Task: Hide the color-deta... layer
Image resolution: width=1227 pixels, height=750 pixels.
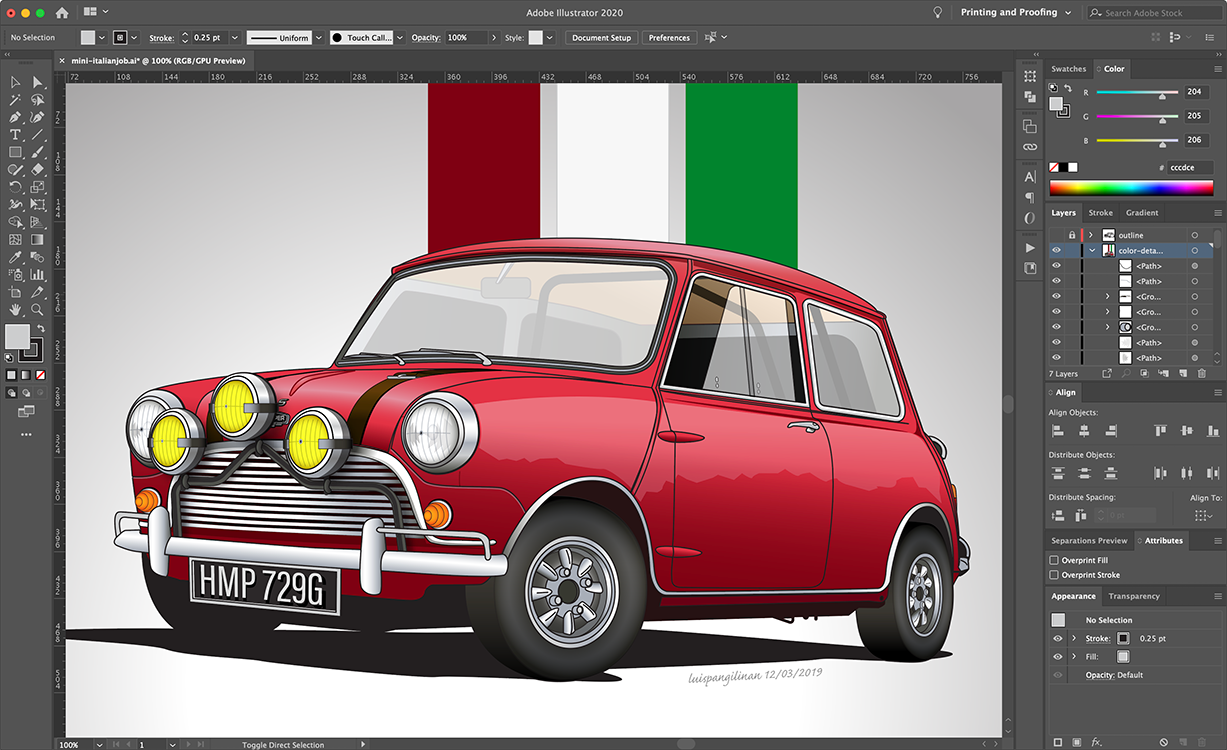Action: coord(1056,250)
